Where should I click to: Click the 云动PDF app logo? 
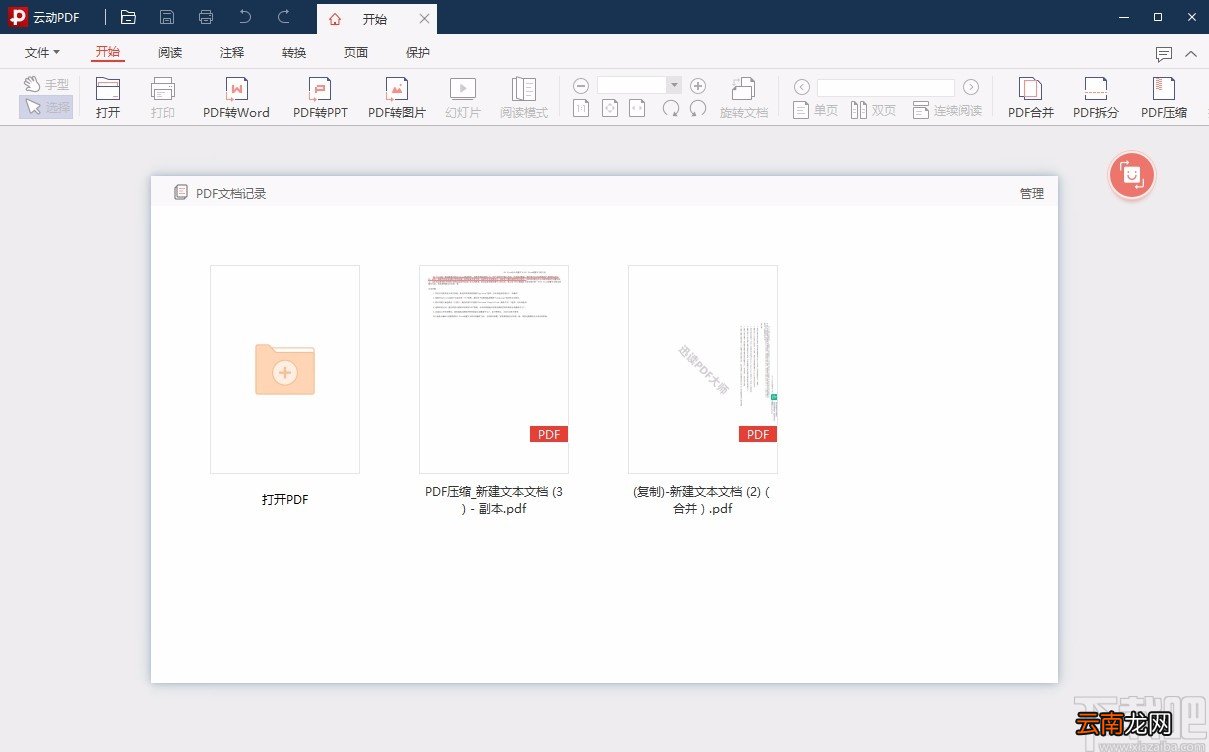(x=18, y=17)
